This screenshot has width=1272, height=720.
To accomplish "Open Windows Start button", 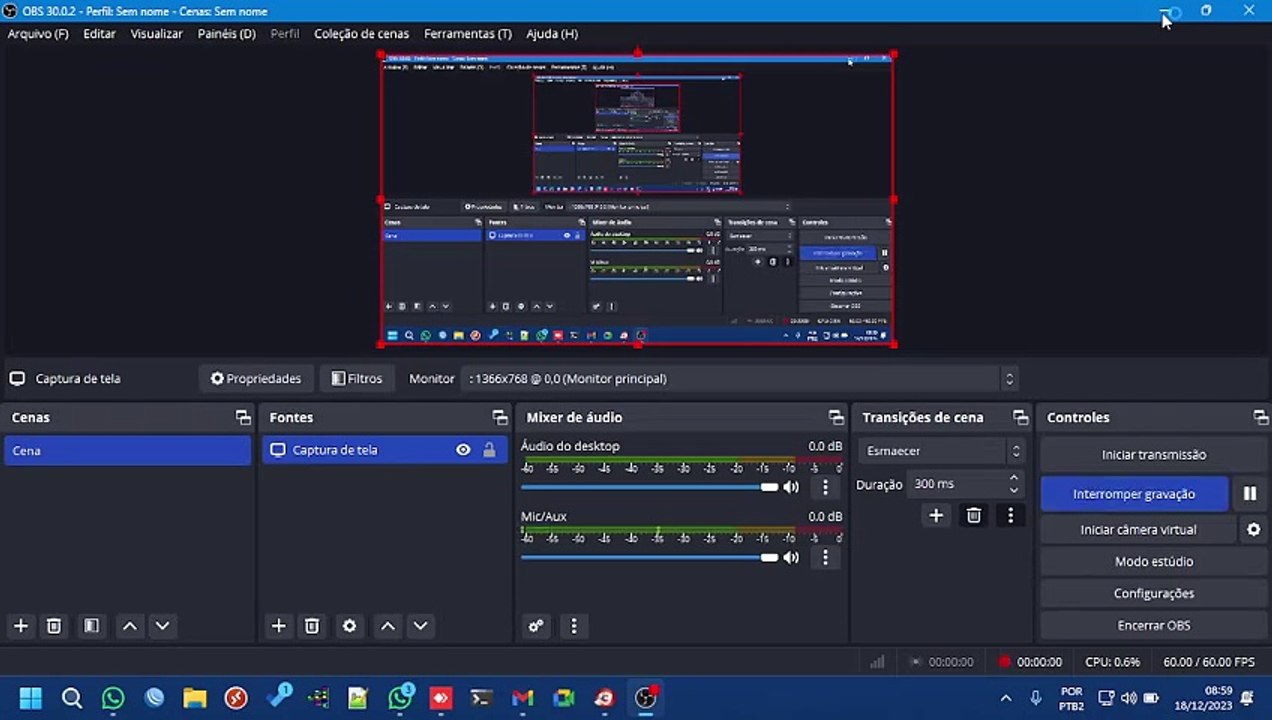I will pos(31,698).
